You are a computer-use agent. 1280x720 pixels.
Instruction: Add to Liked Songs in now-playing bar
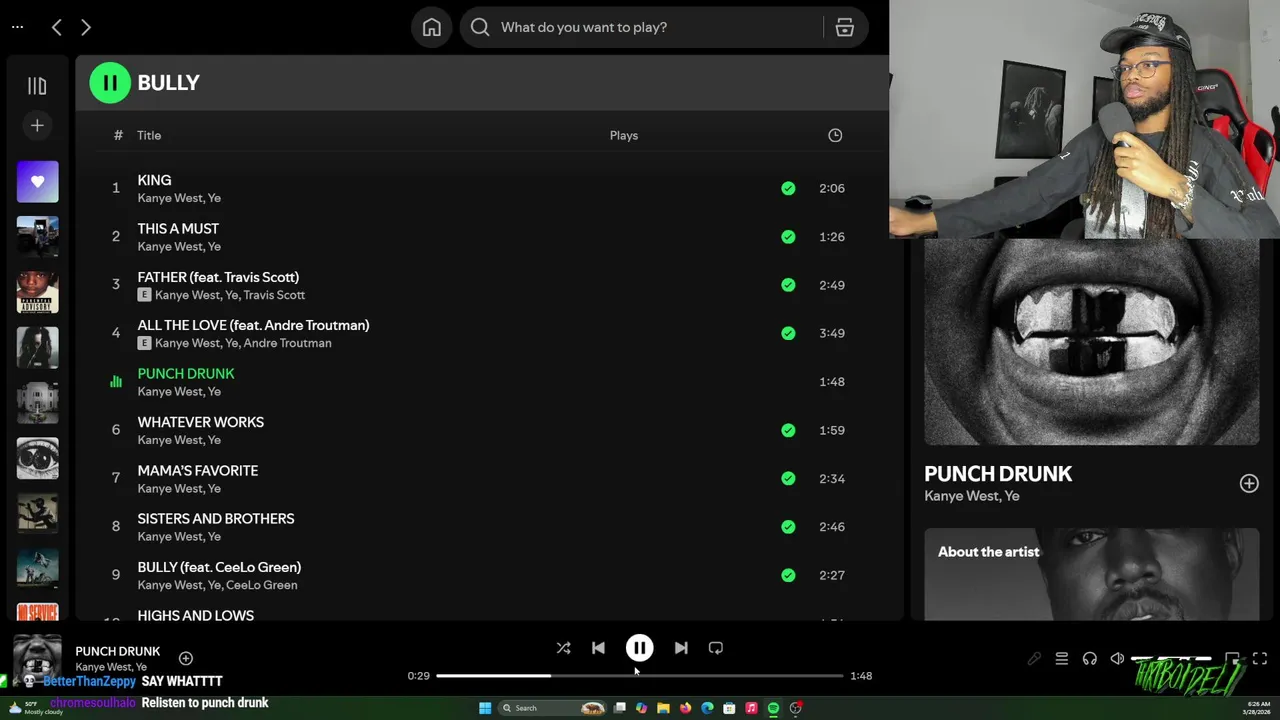point(186,658)
